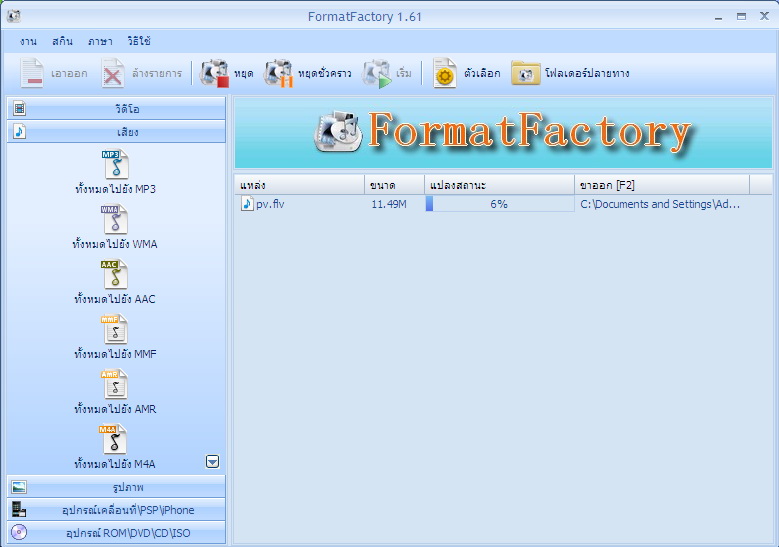This screenshot has width=779, height=547.
Task: Click the เอาออก (Remove) toolbar icon
Action: coord(32,74)
